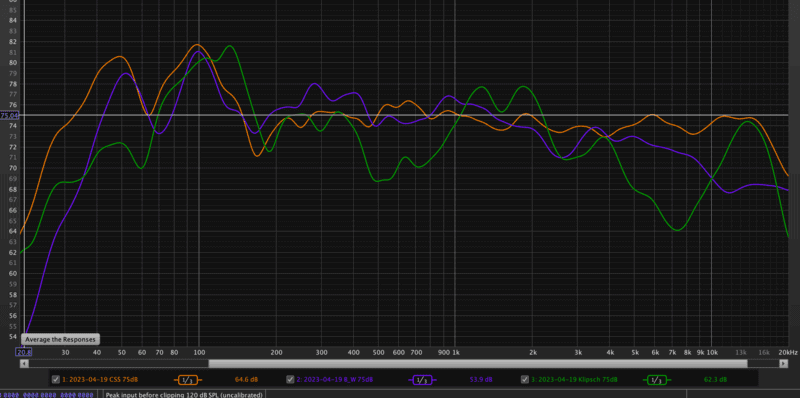Select the 2: 2023-04-19 B_W 75dB trace label
The image size is (800, 398).
(x=335, y=380)
